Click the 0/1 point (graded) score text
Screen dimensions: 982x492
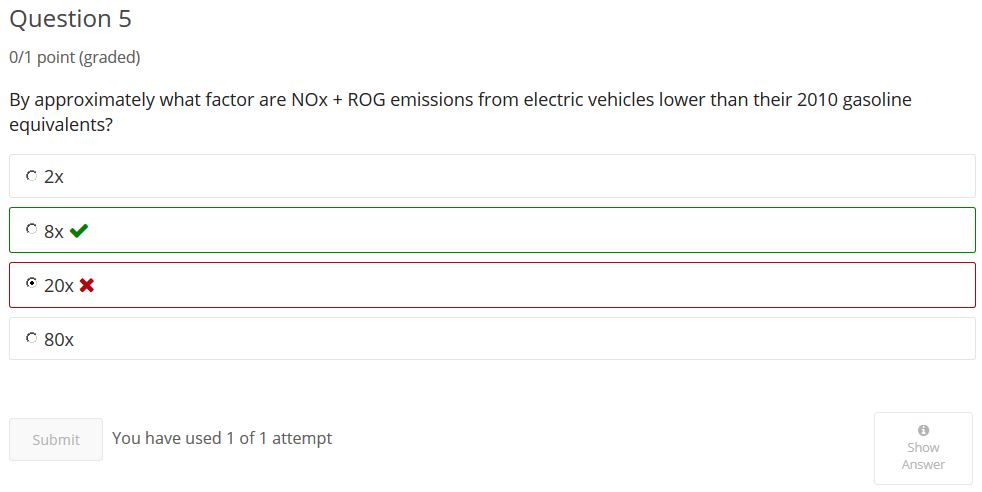click(x=75, y=57)
